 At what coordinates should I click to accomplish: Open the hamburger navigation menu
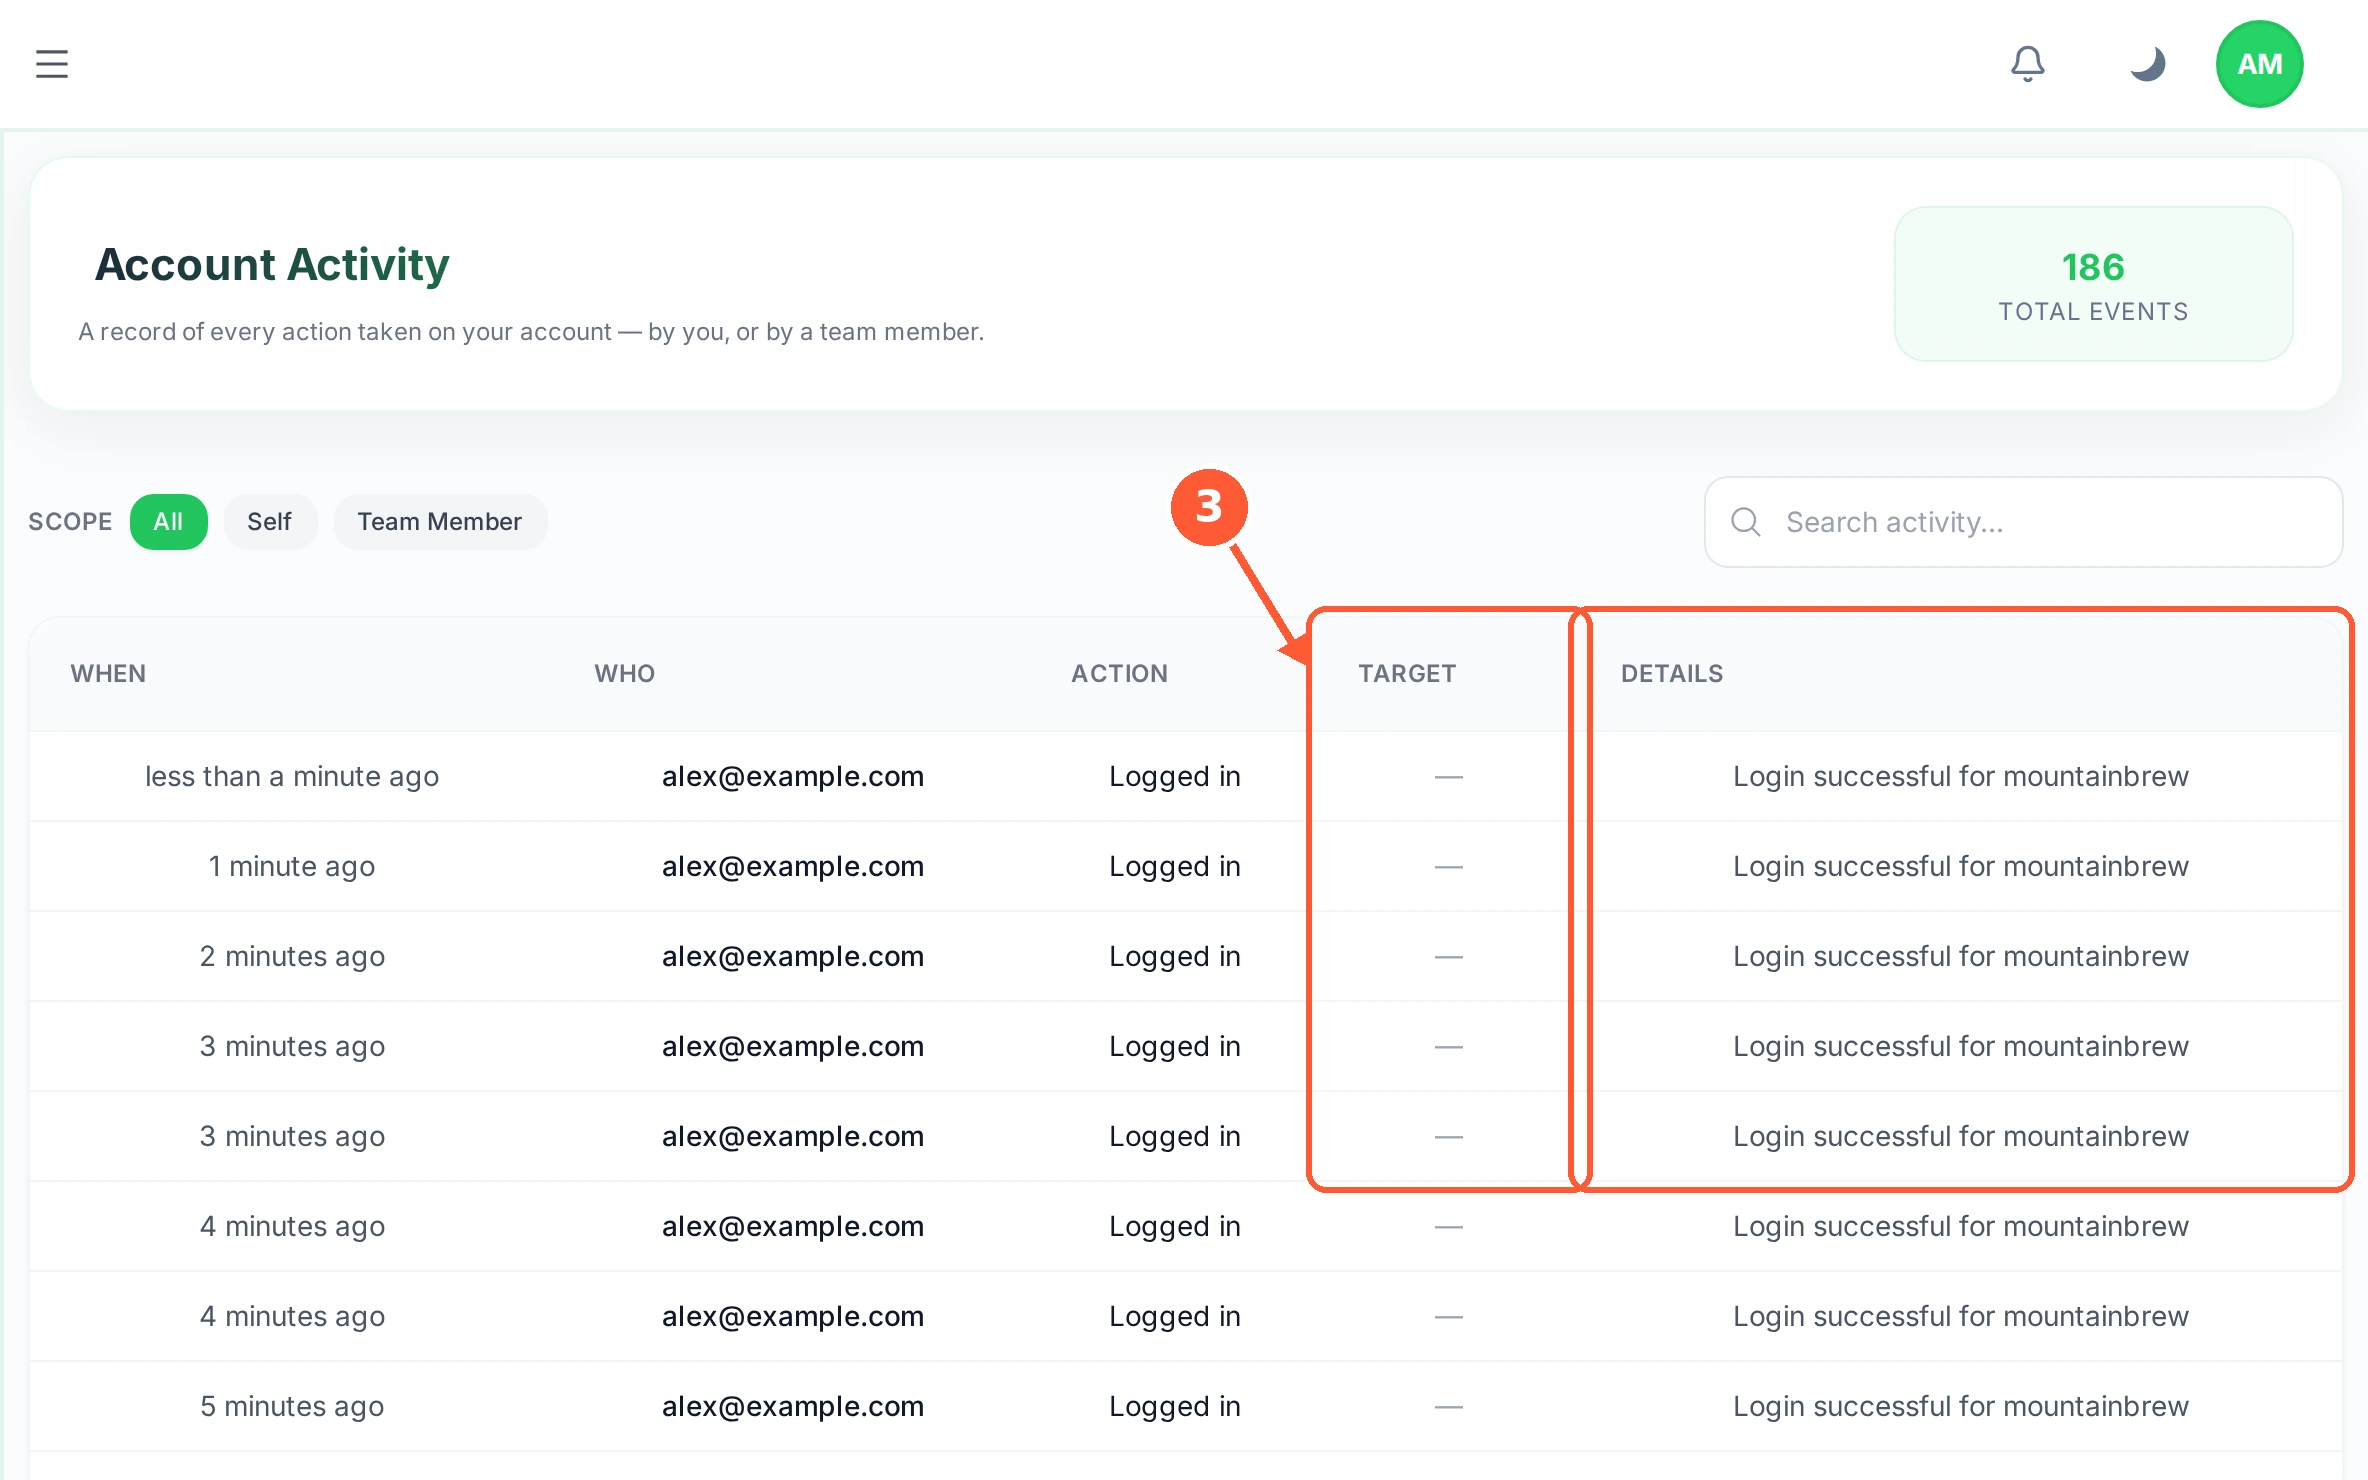(x=52, y=64)
